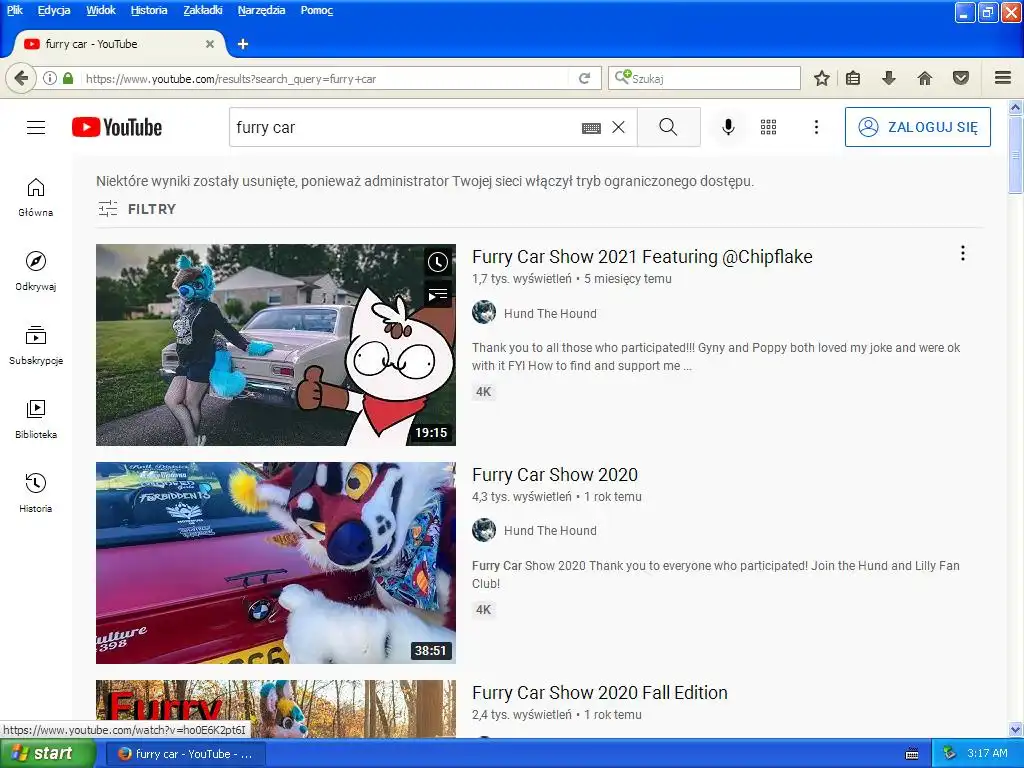This screenshot has height=768, width=1024.
Task: Open the downloads arrow icon
Action: point(889,78)
